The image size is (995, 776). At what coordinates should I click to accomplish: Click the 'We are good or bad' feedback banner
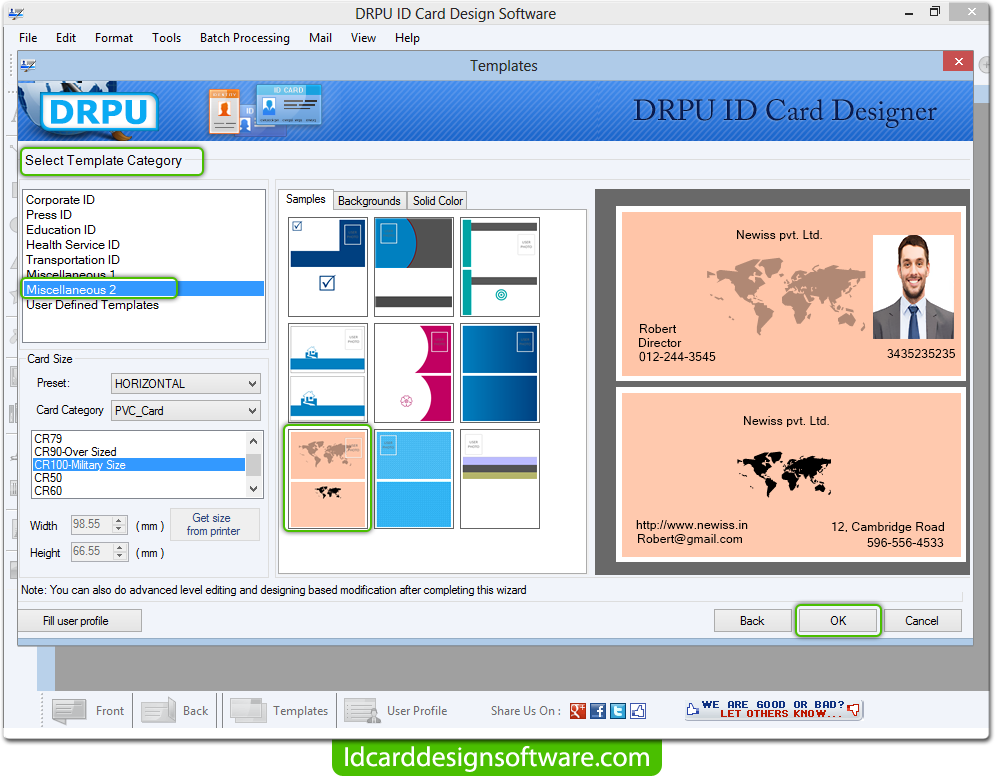(x=774, y=709)
